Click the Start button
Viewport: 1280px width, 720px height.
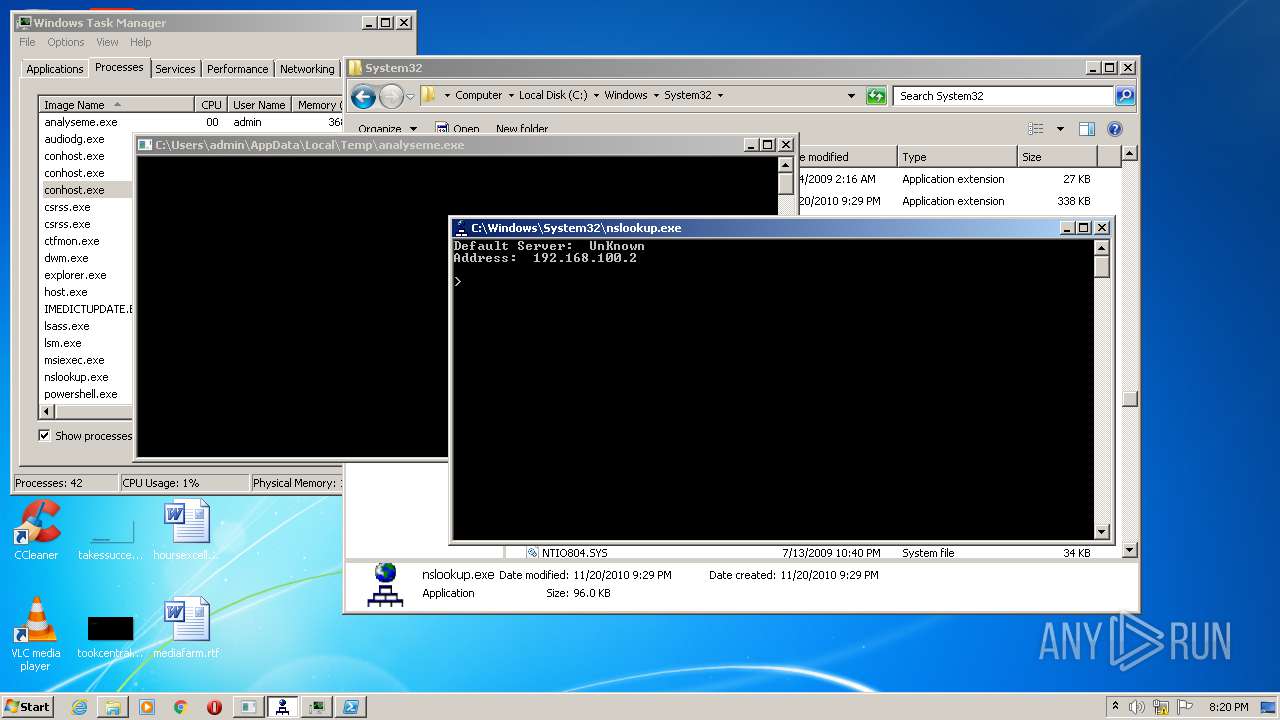[x=27, y=707]
